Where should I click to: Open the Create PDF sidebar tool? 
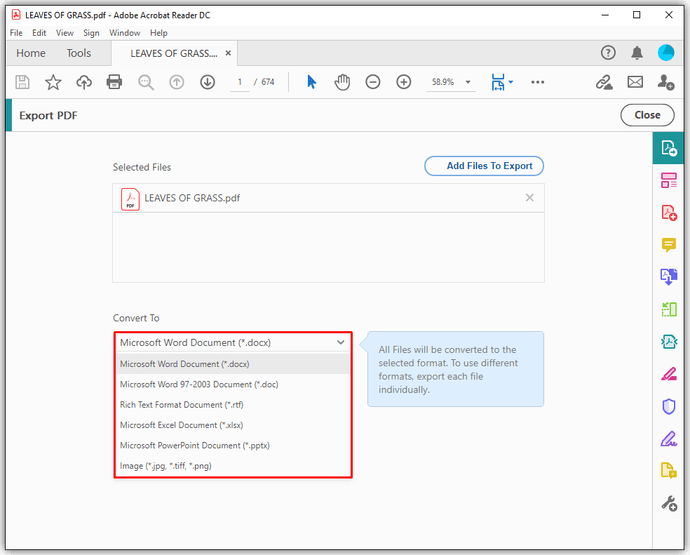point(668,213)
